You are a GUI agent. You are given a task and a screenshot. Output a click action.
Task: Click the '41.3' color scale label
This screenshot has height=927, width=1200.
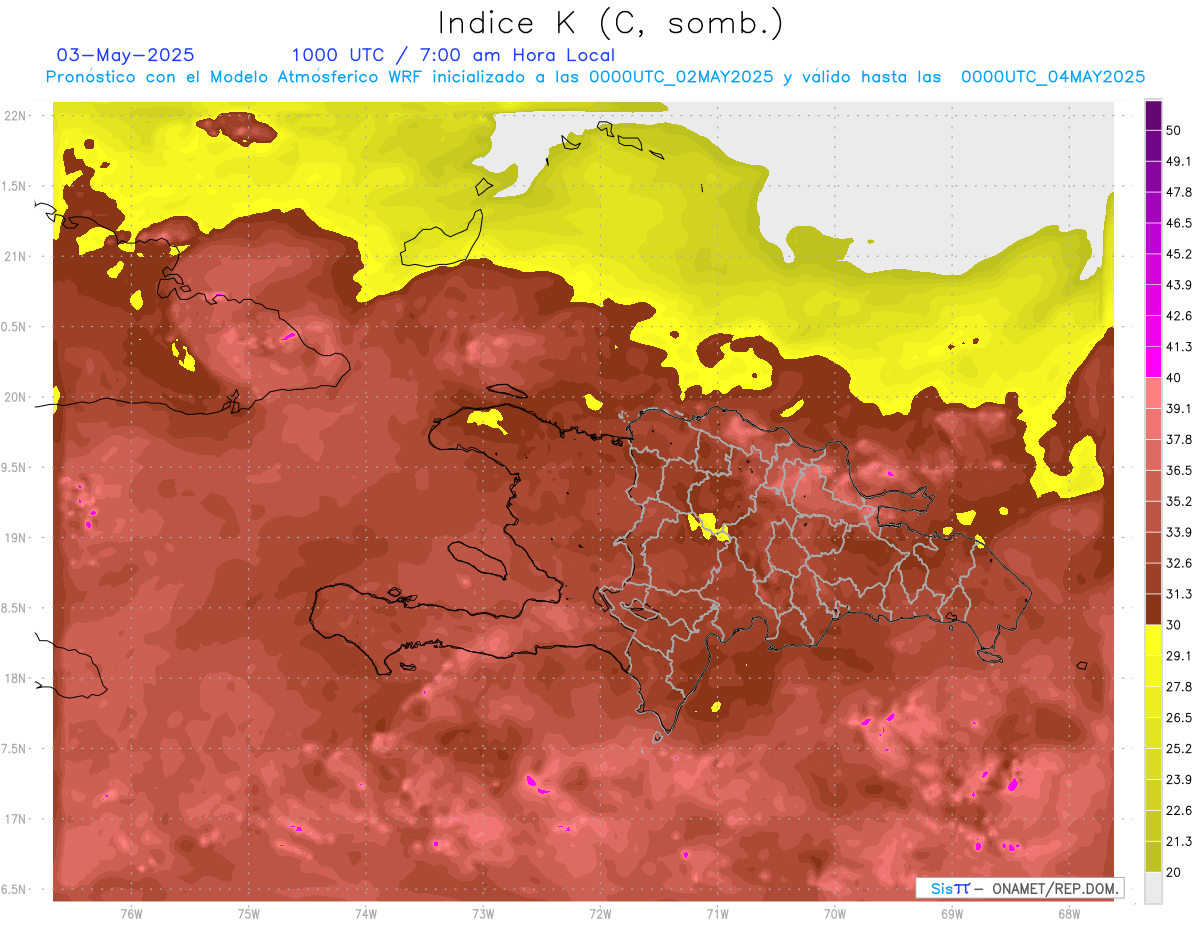[x=1179, y=347]
